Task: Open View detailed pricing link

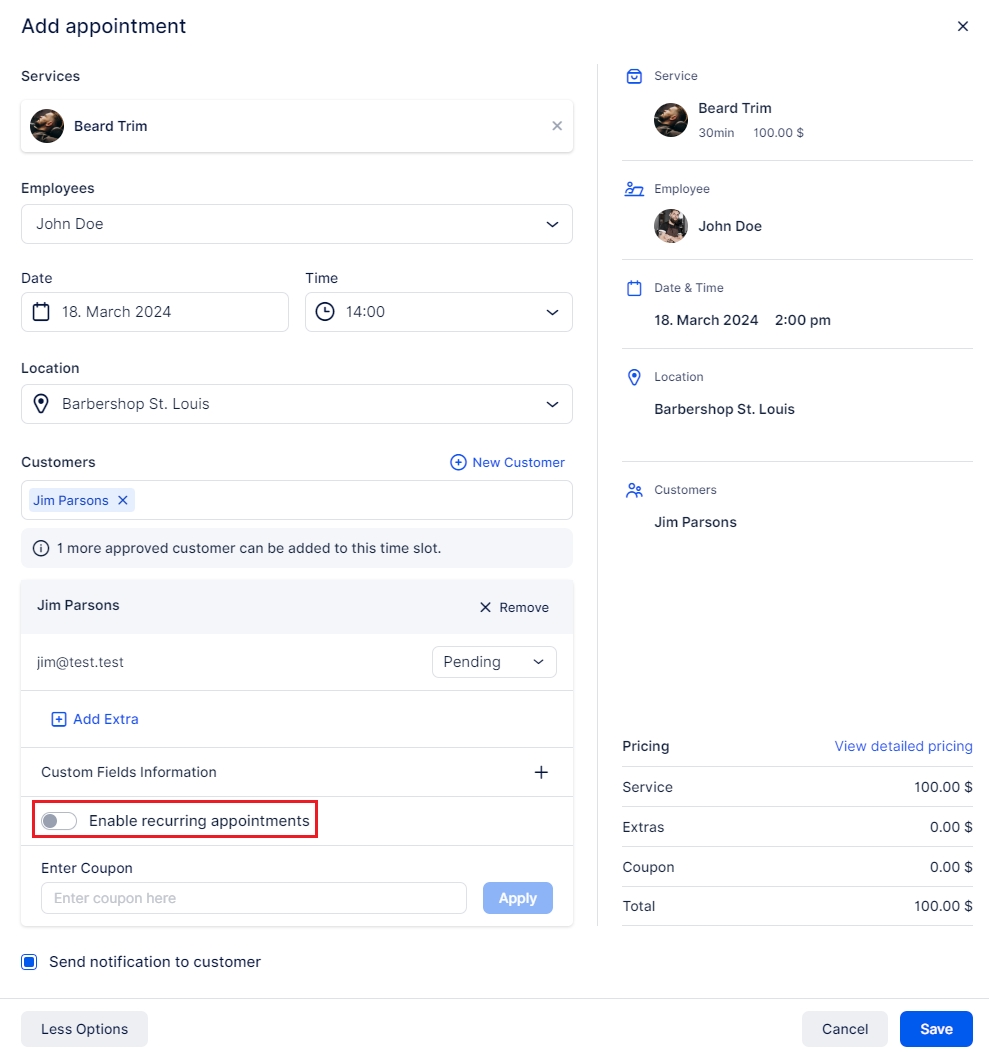Action: pos(903,746)
